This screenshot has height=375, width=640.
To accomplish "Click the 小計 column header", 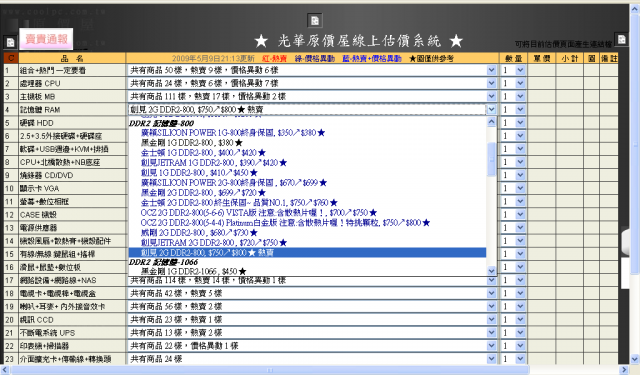I will pyautogui.click(x=569, y=58).
